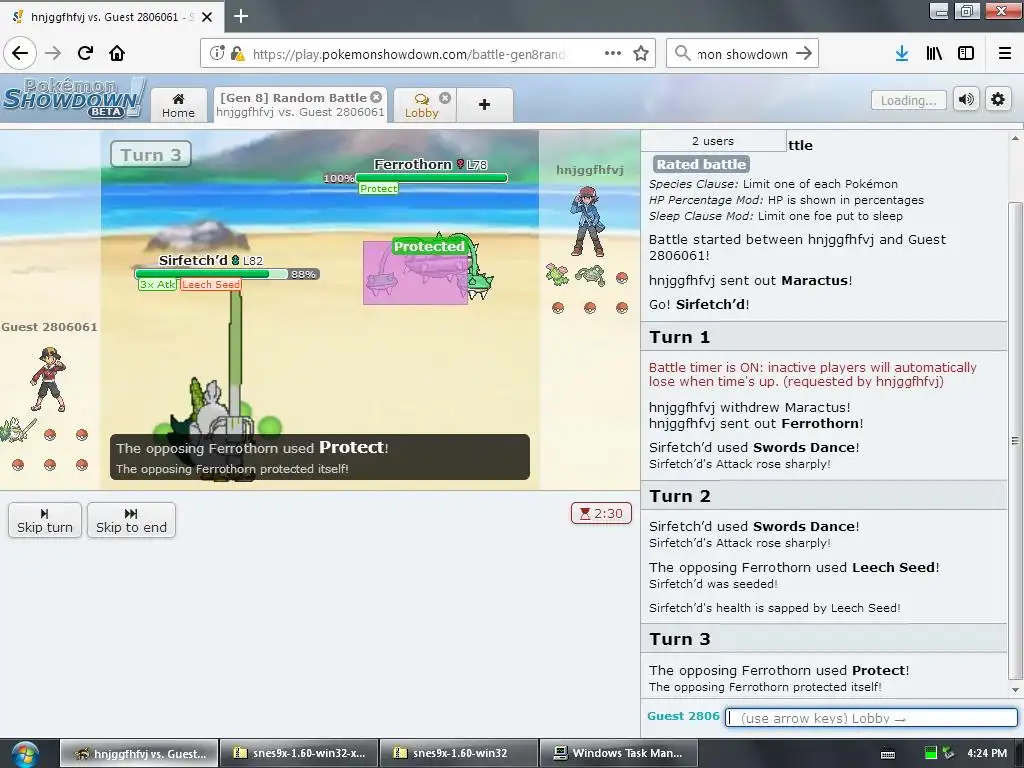Click the Leech Seed status label
The width and height of the screenshot is (1024, 768).
click(211, 285)
